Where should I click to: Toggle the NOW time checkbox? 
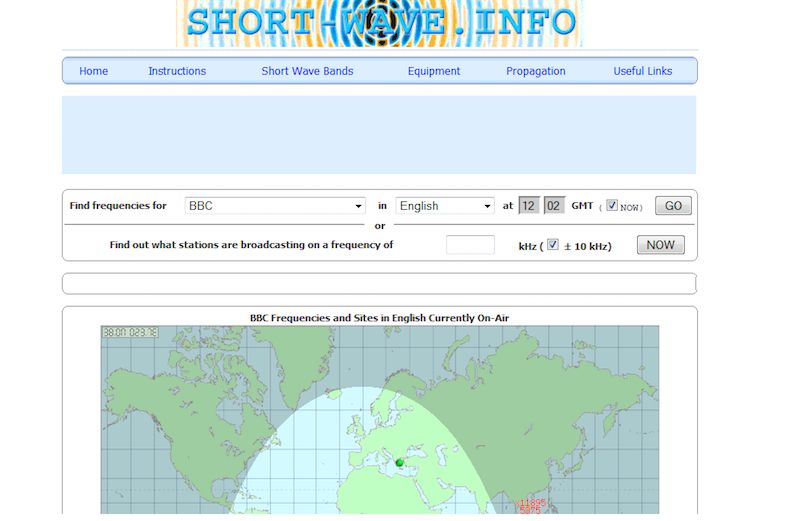coord(612,205)
